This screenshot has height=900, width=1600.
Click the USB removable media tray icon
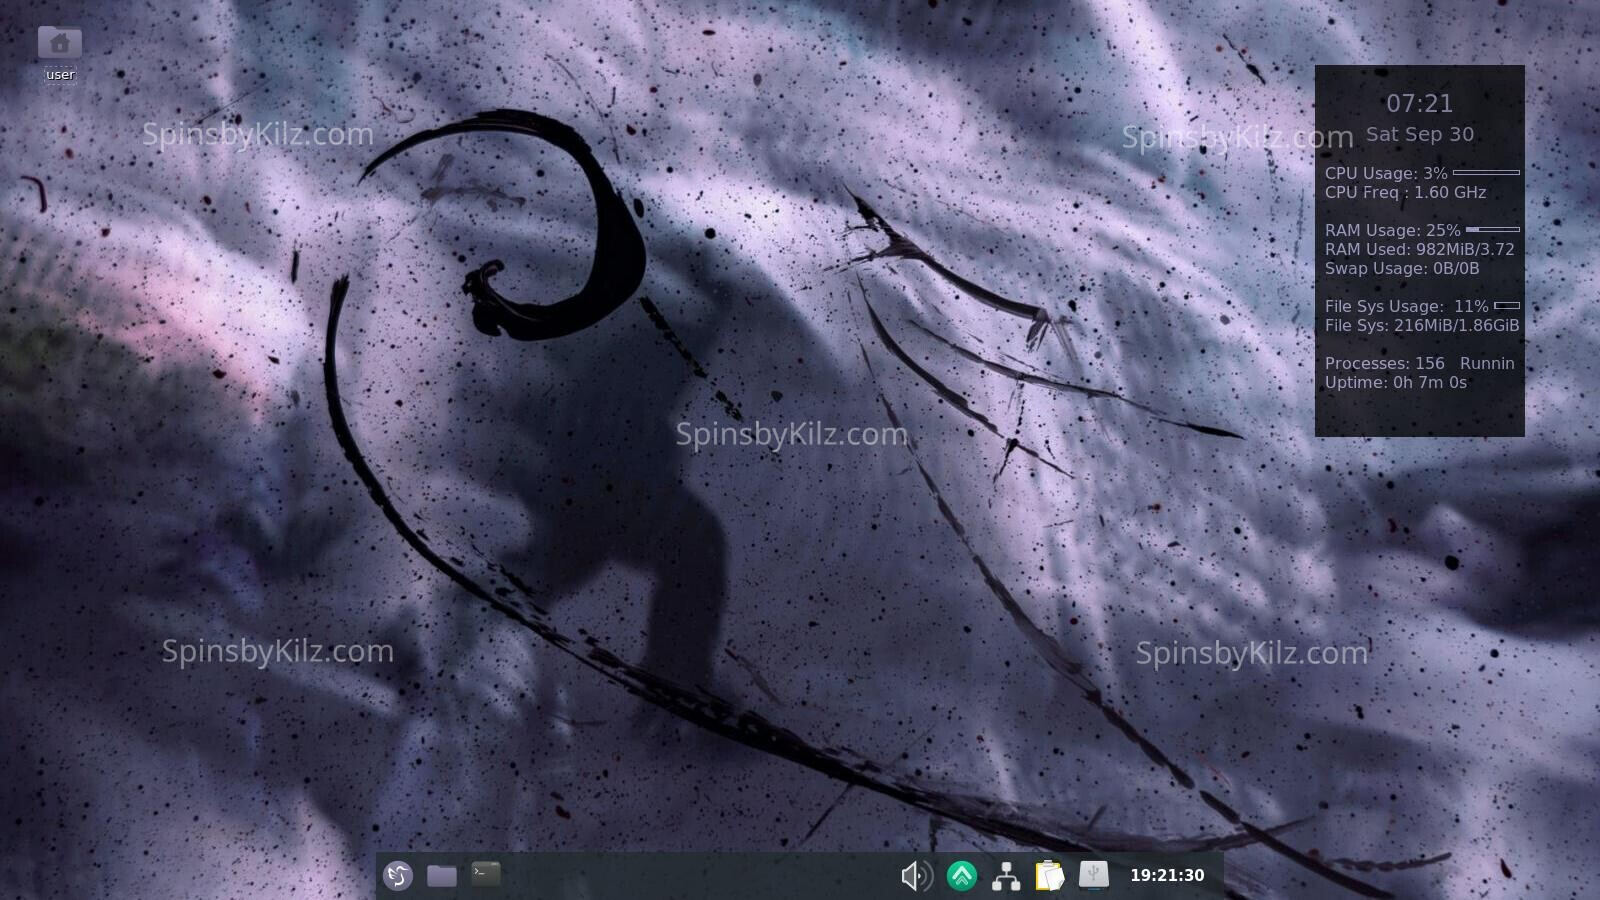click(1093, 875)
